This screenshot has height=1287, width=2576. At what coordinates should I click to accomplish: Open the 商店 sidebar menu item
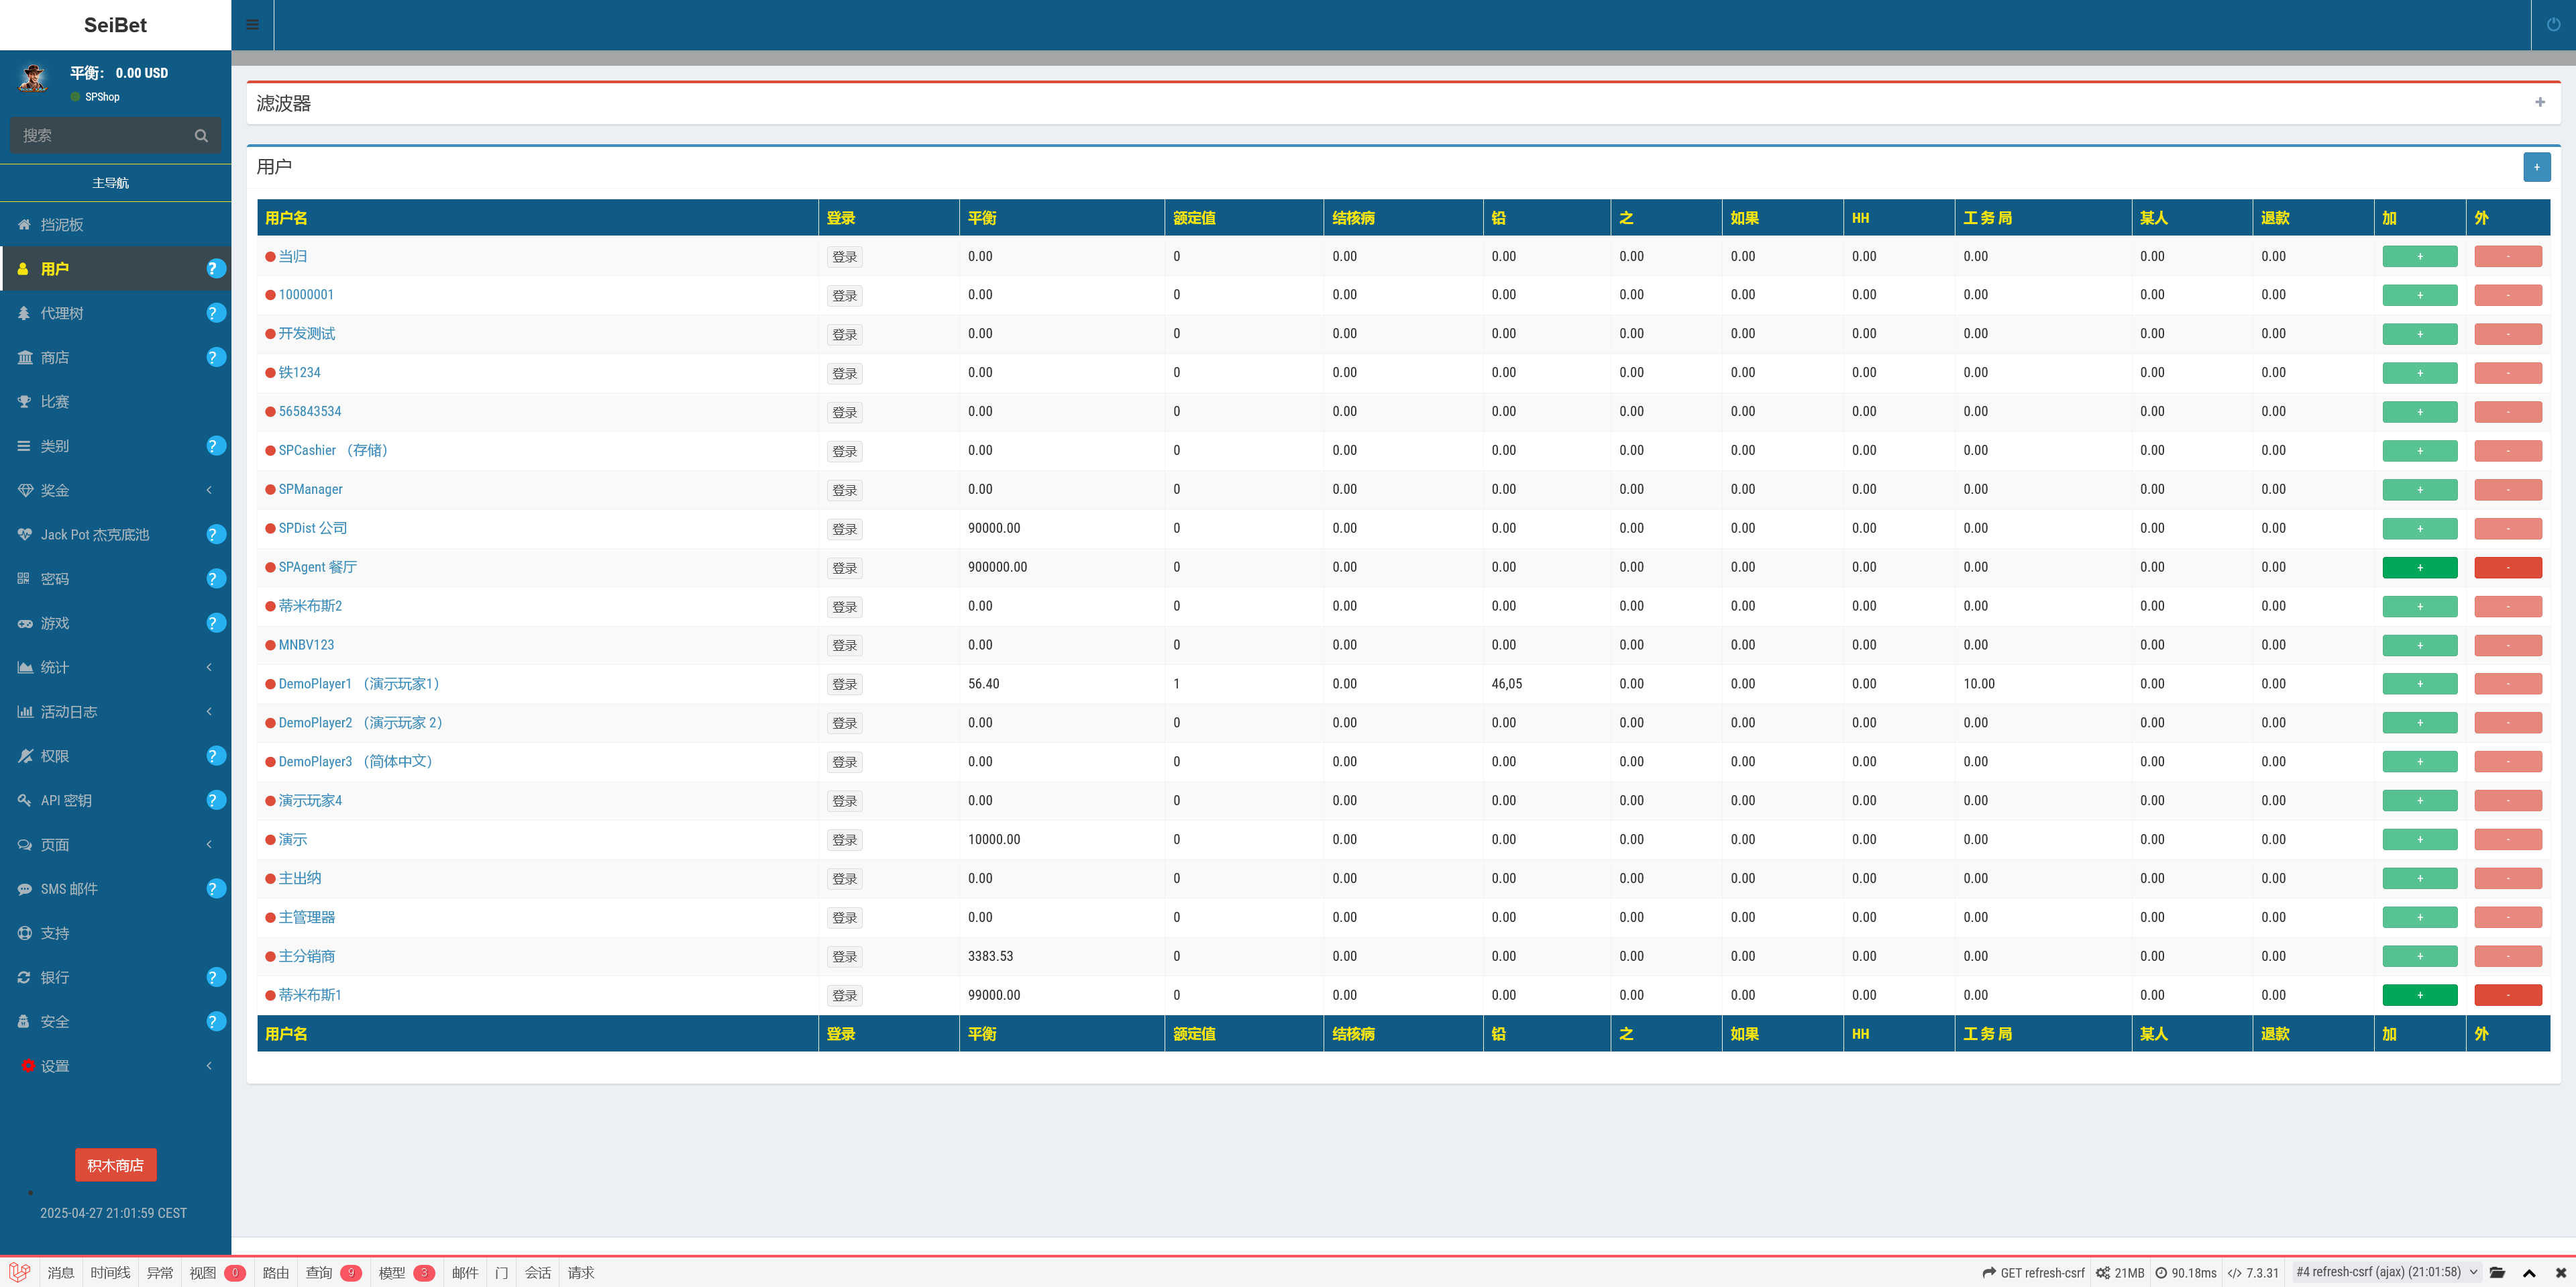click(55, 357)
